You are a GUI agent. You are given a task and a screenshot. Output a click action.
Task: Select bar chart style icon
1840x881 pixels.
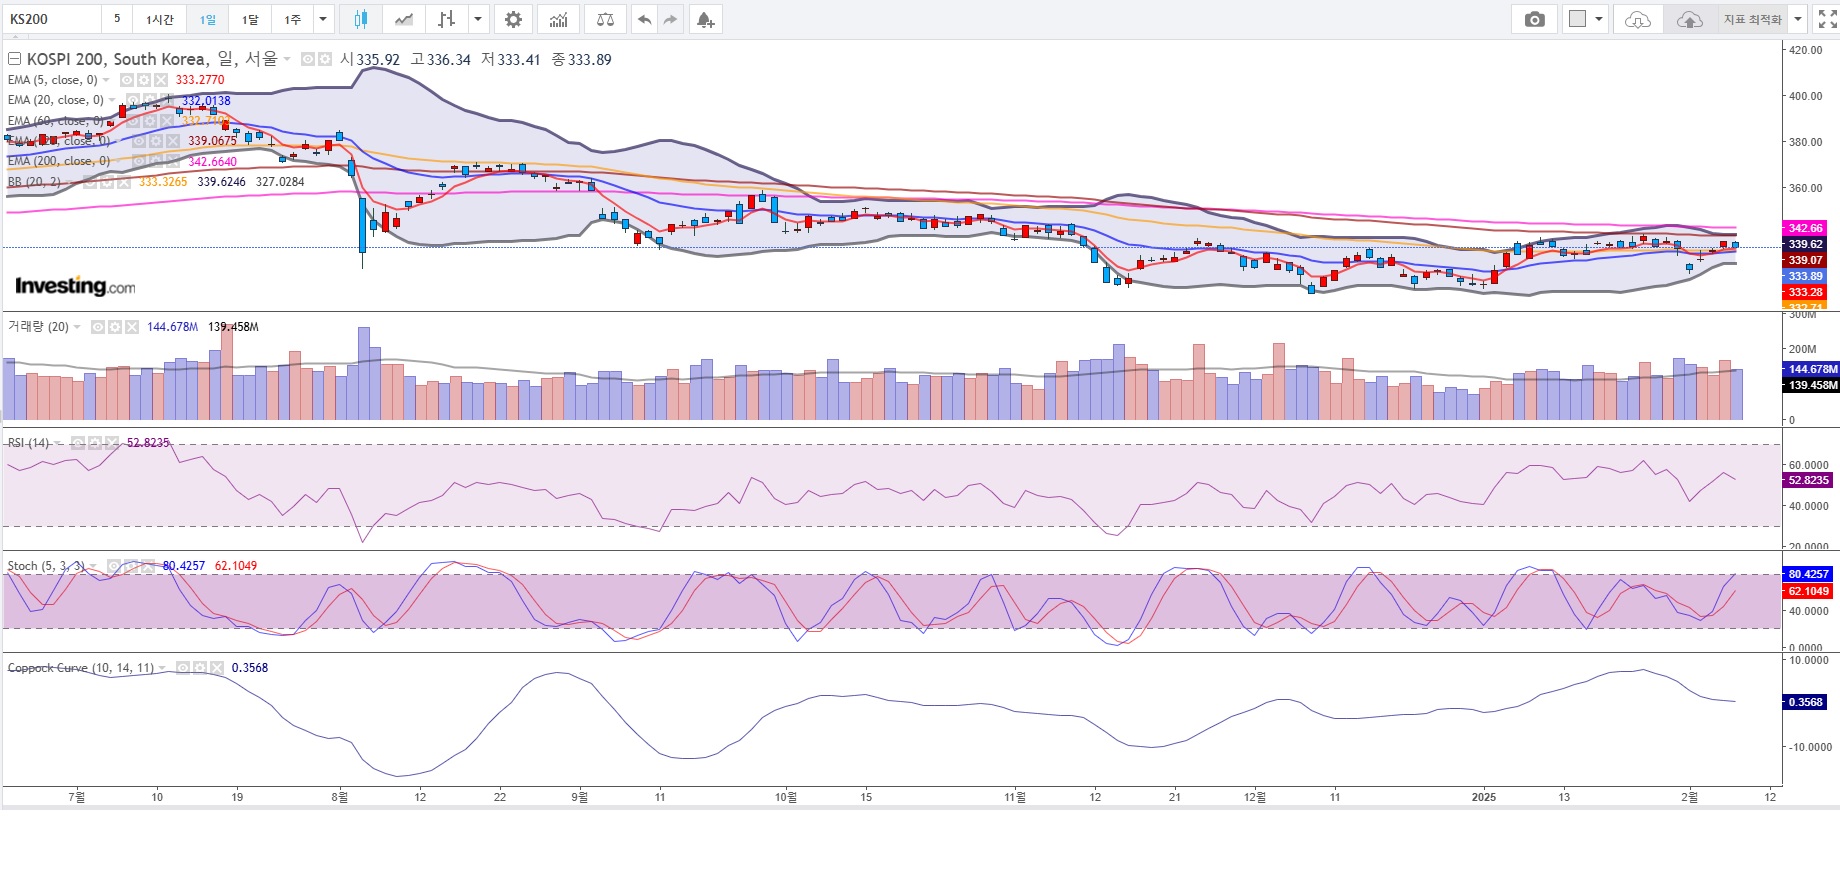click(446, 19)
